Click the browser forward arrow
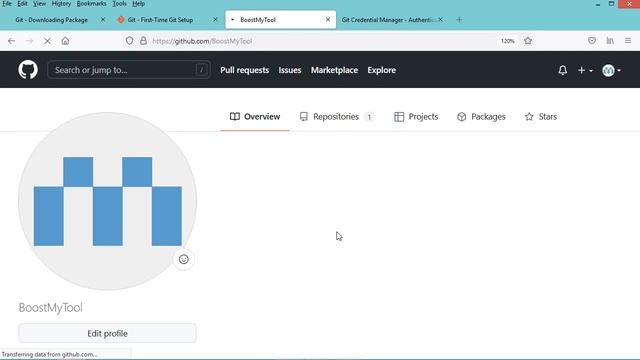Screen dimensions: 640x360 (x=29, y=41)
